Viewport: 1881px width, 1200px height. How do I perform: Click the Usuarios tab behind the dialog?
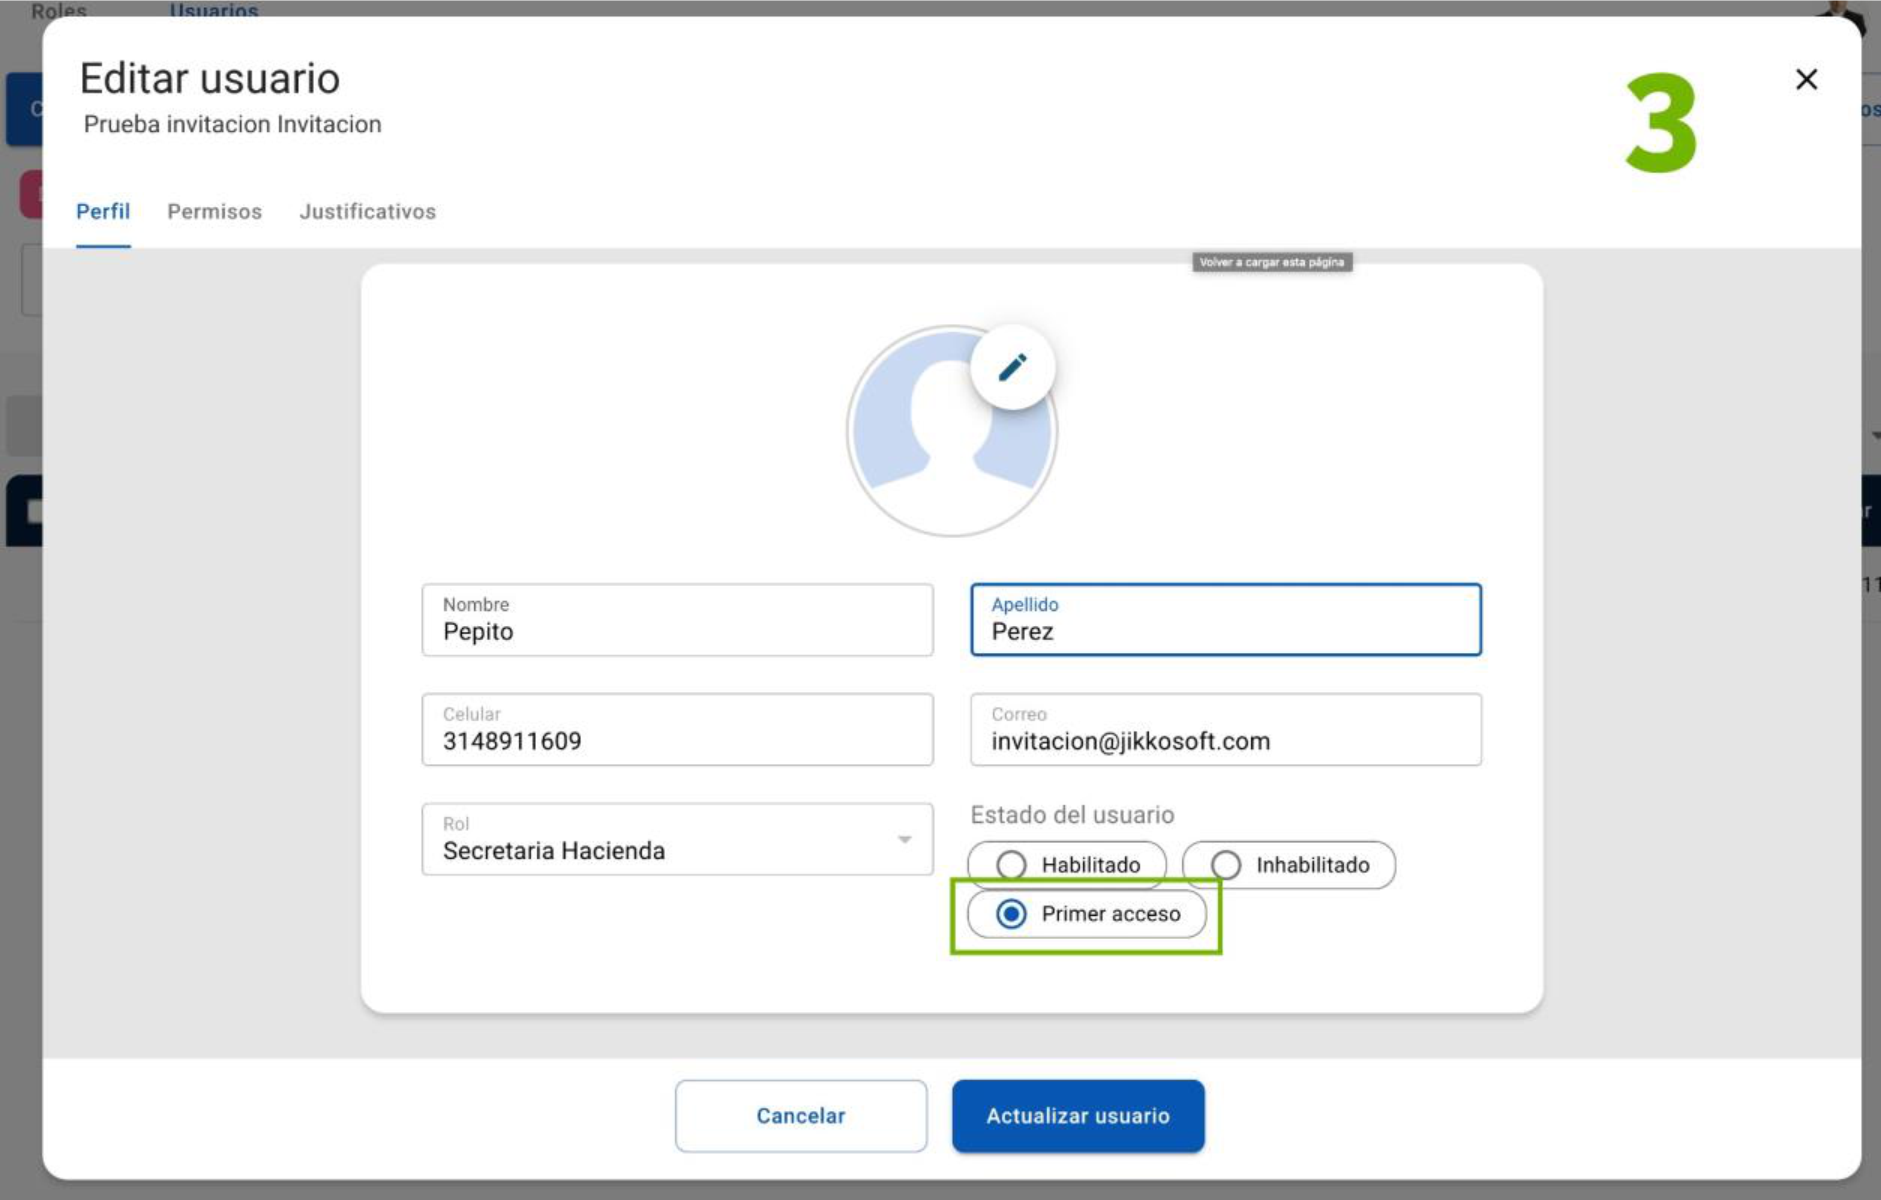pos(214,10)
